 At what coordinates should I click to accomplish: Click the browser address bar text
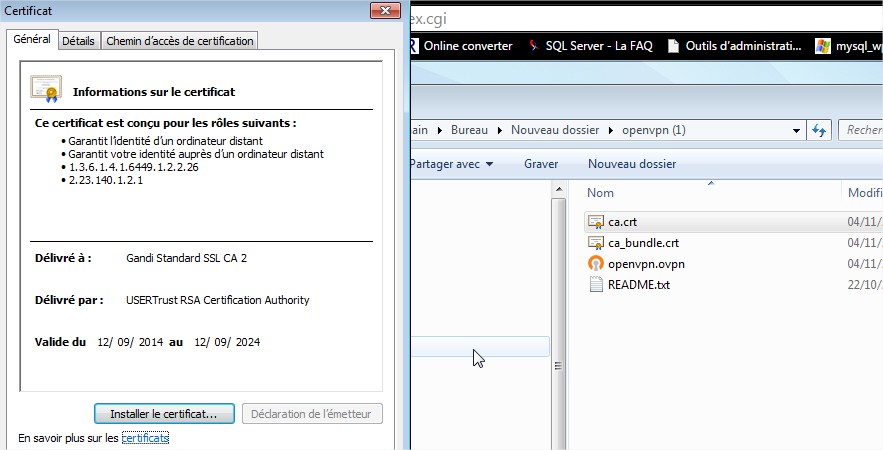point(428,19)
